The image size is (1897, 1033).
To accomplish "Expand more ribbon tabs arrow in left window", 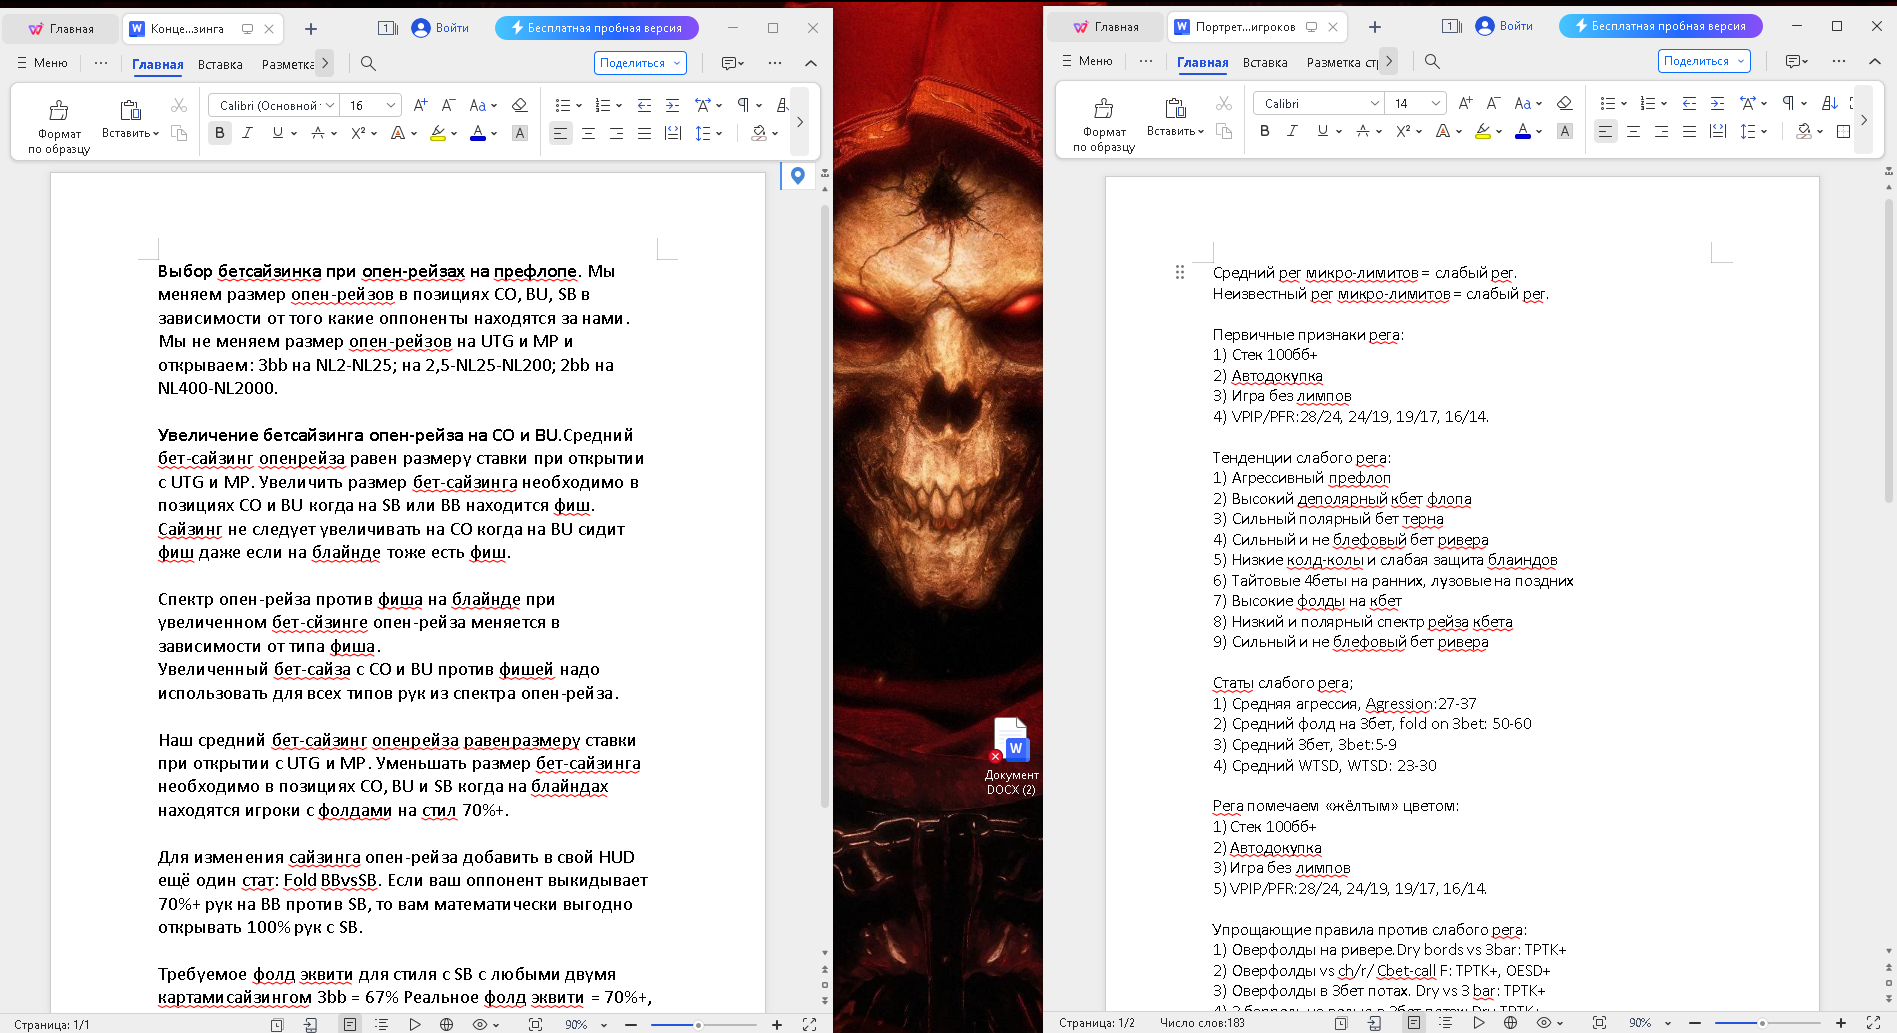I will click(x=325, y=63).
